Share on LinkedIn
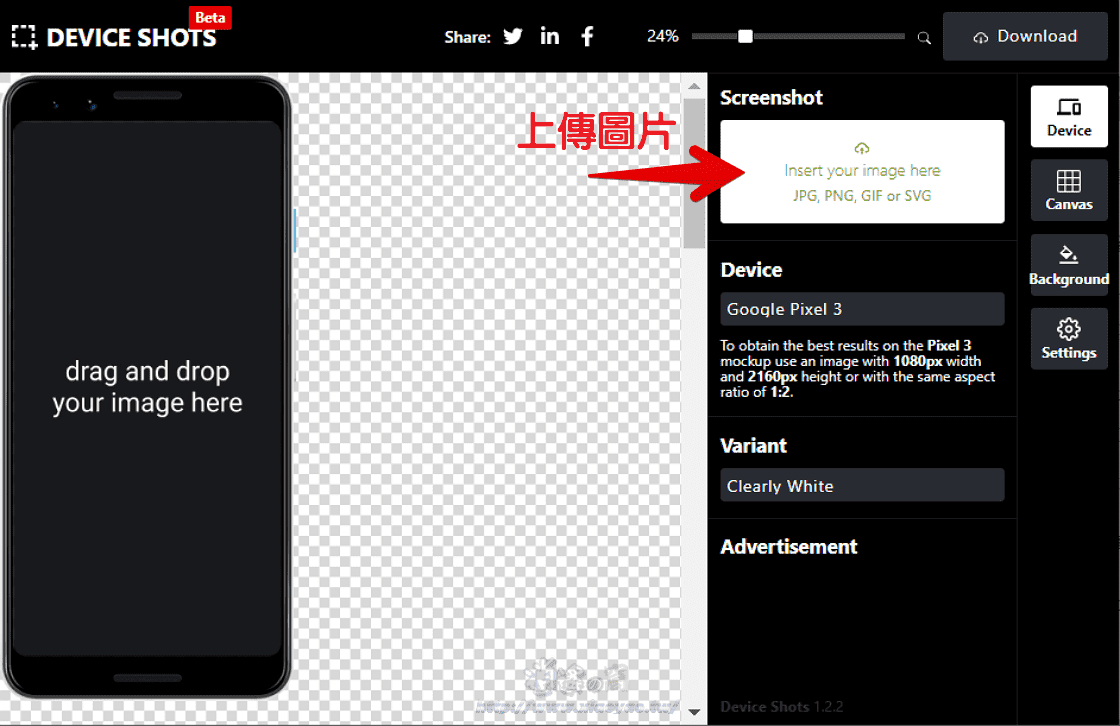1120x726 pixels. coord(549,36)
